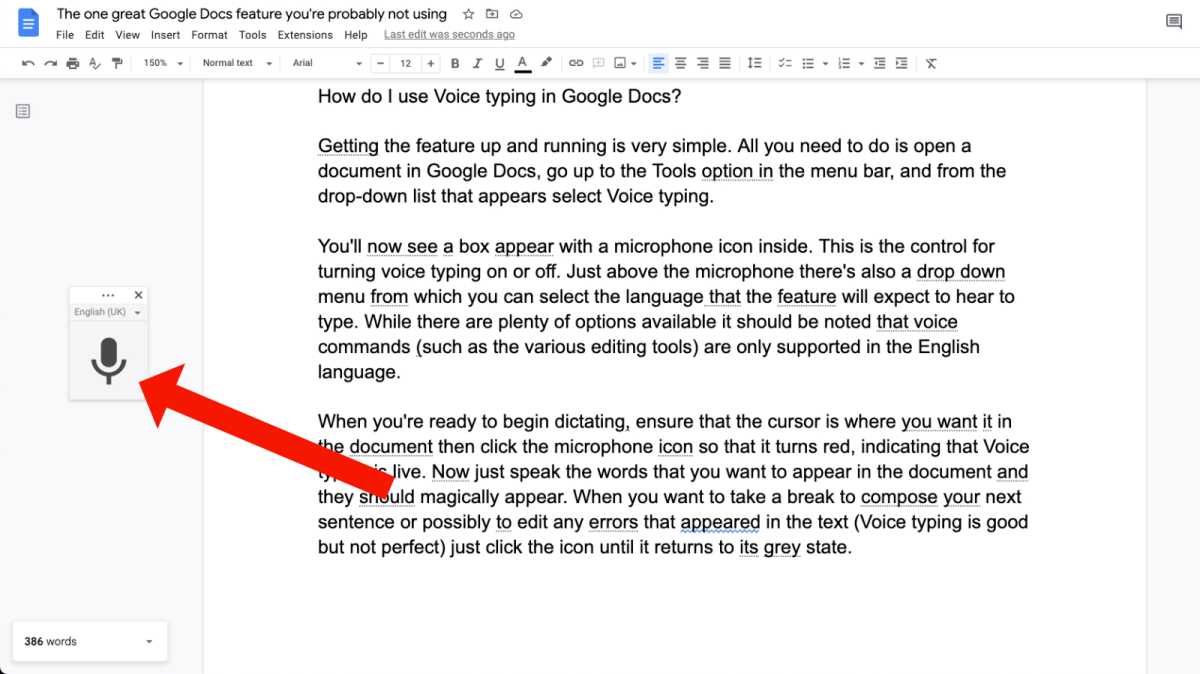
Task: Click the spelling and grammar check icon
Action: point(95,63)
